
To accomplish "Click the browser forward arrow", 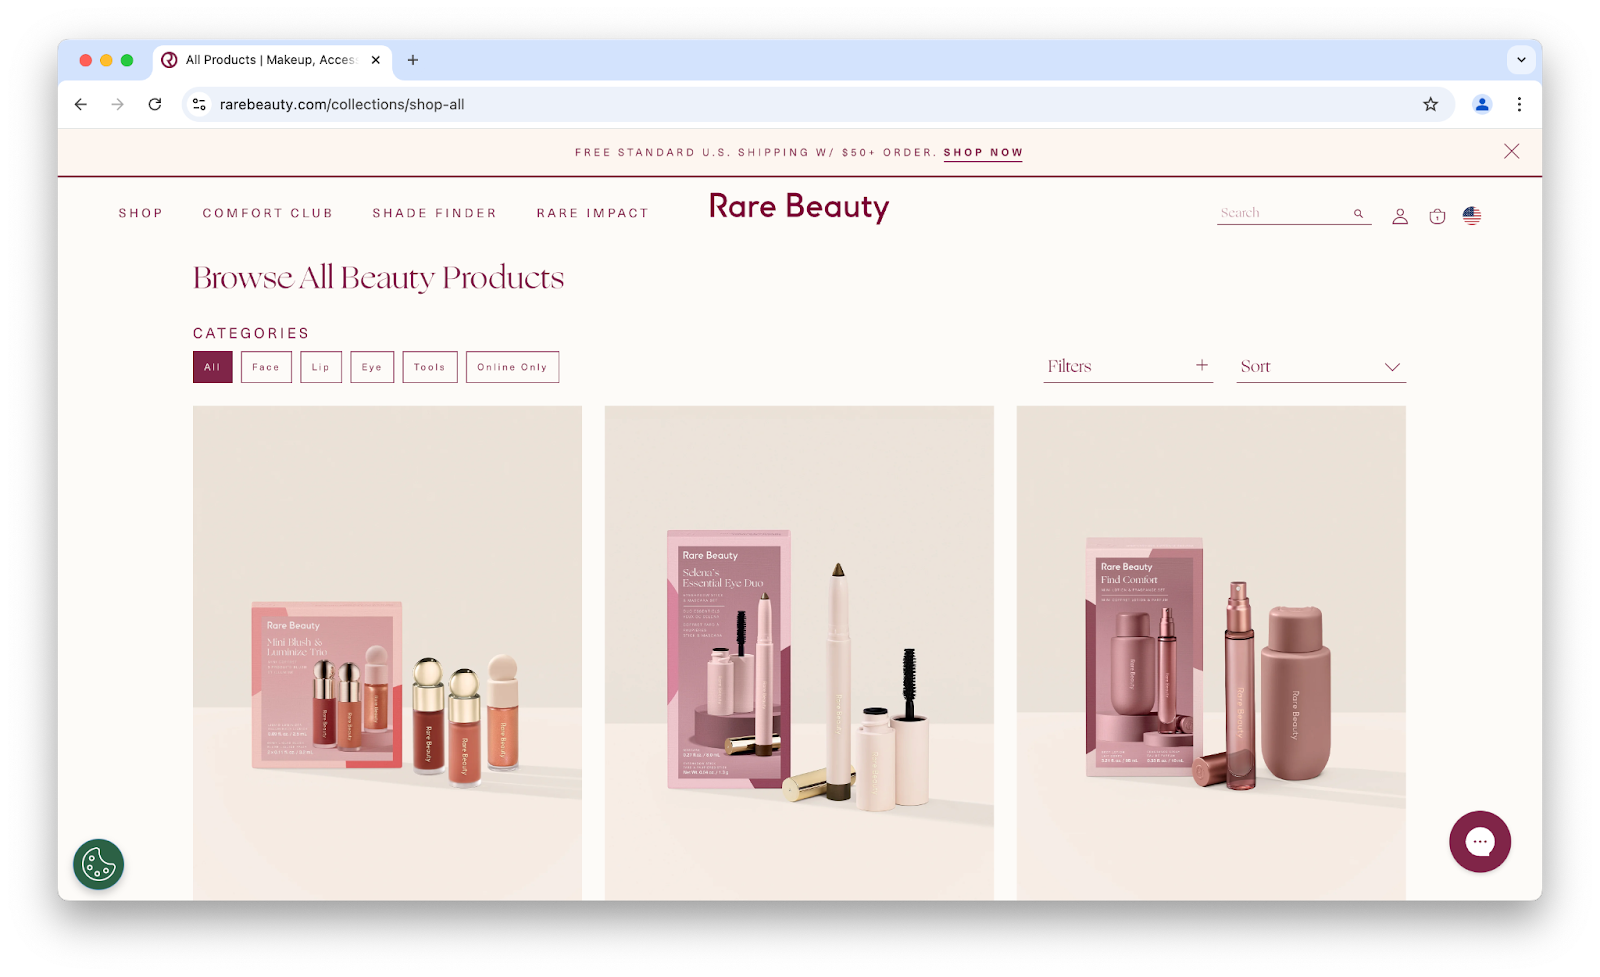I will tap(118, 104).
